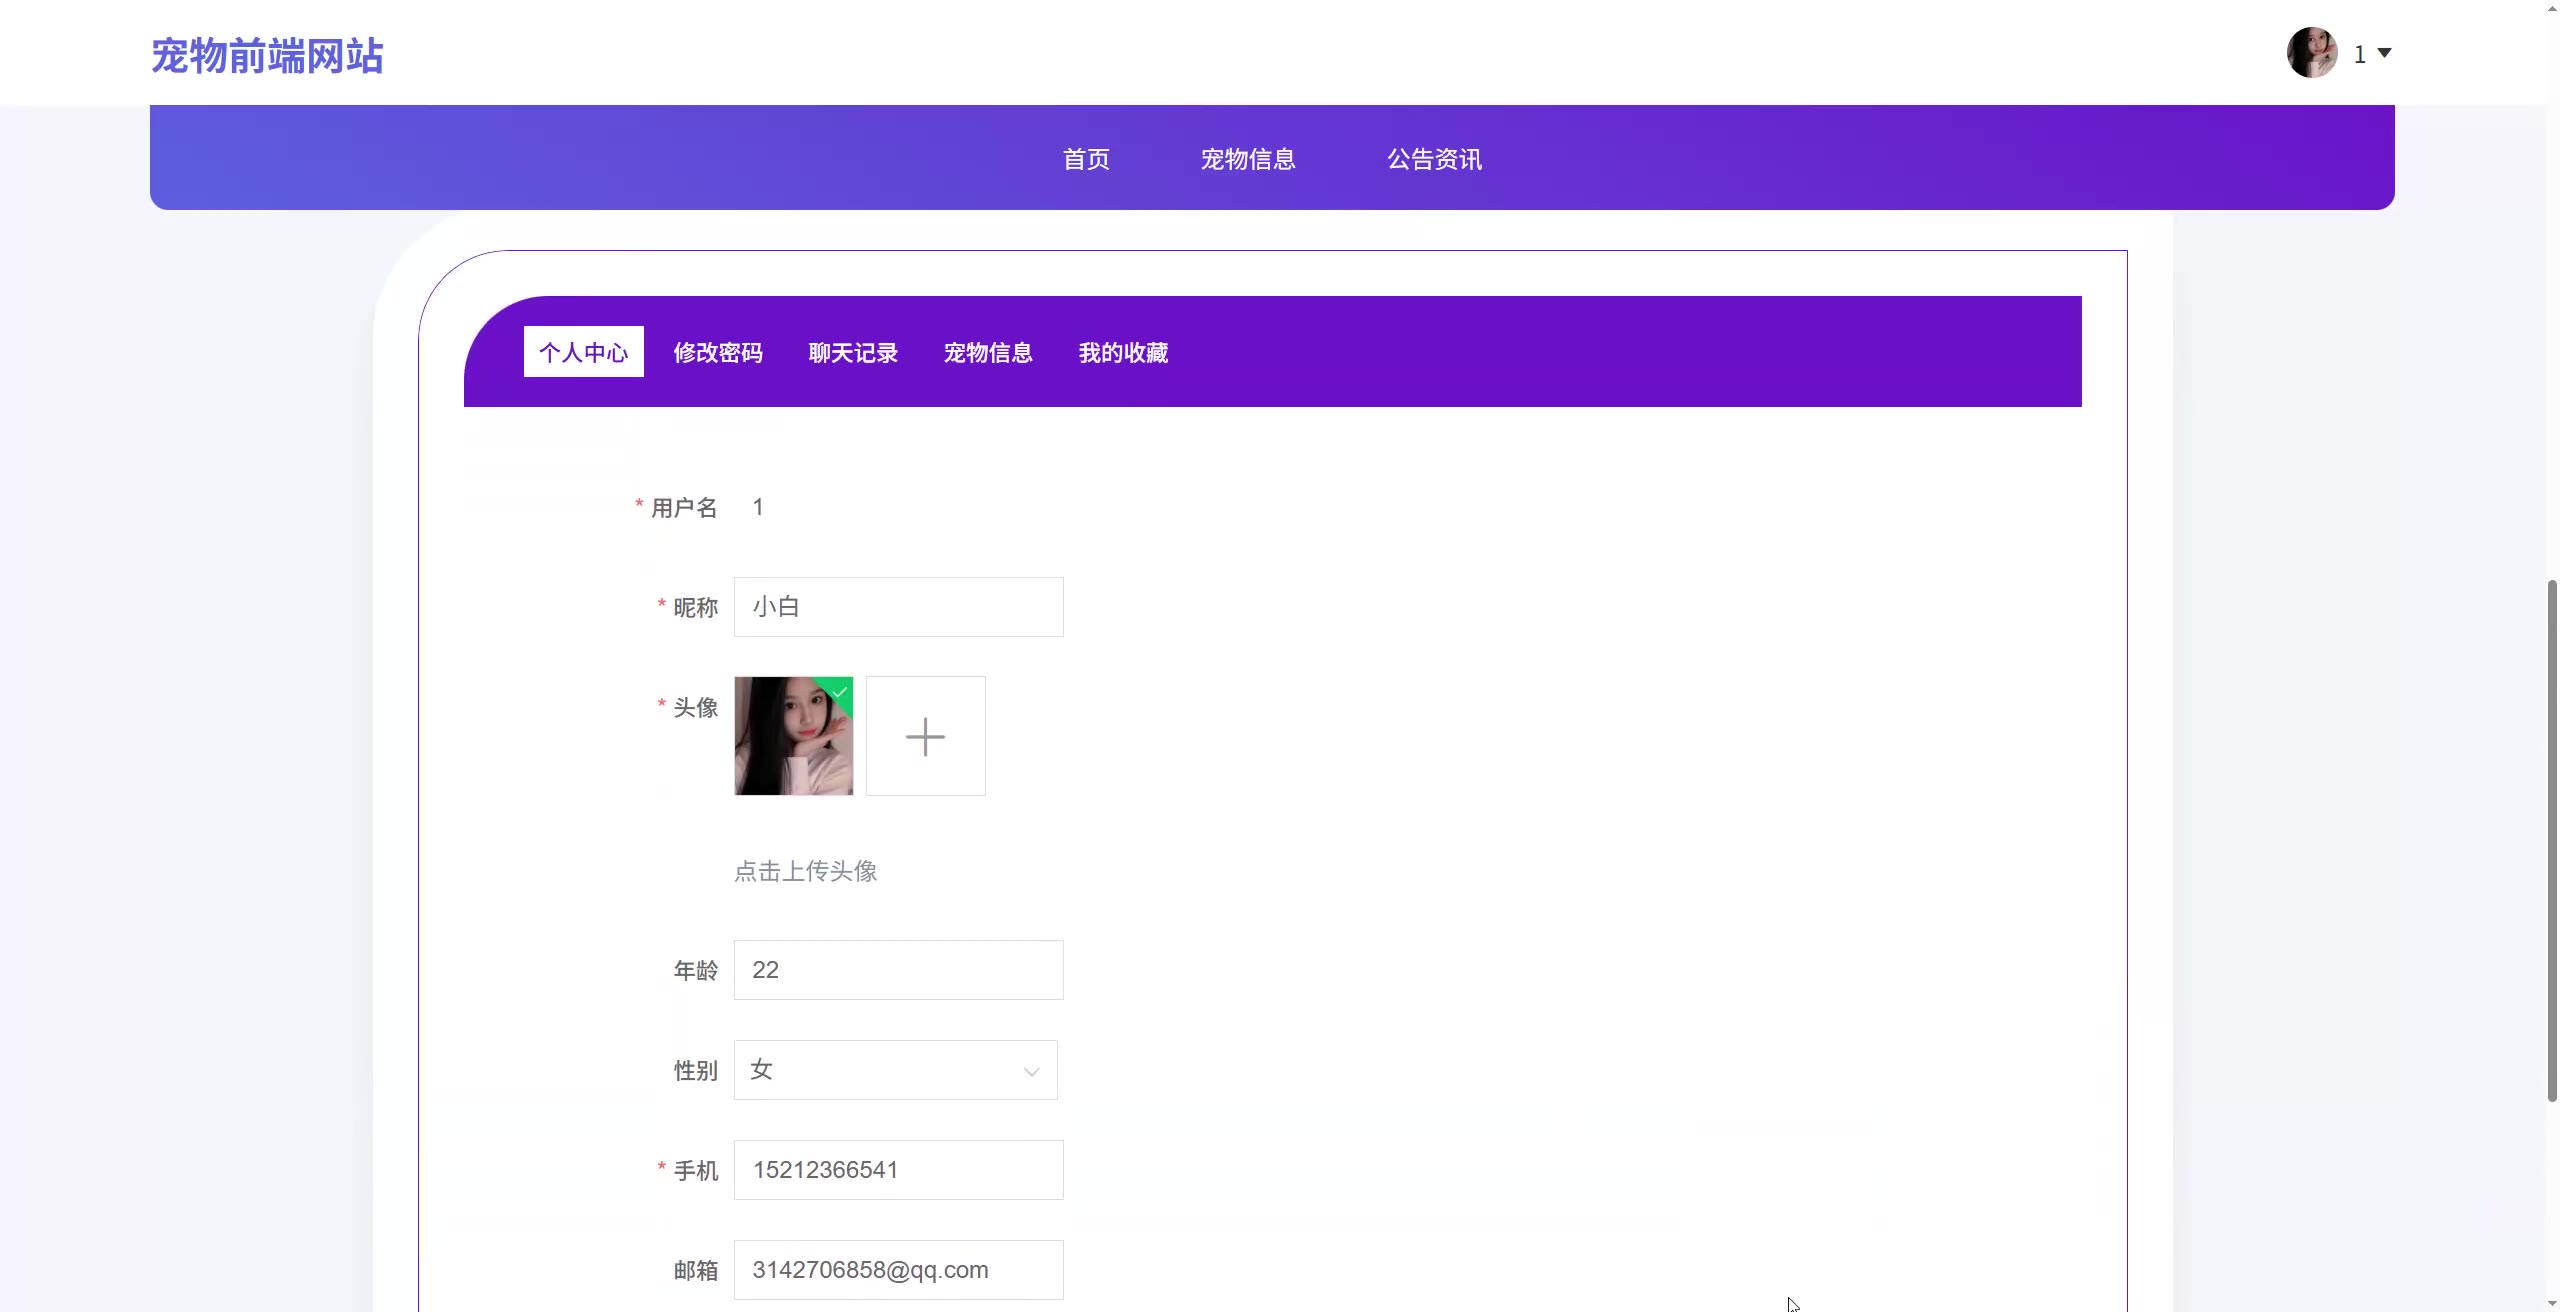The image size is (2560, 1312).
Task: Click the user avatar in header
Action: [x=2311, y=53]
